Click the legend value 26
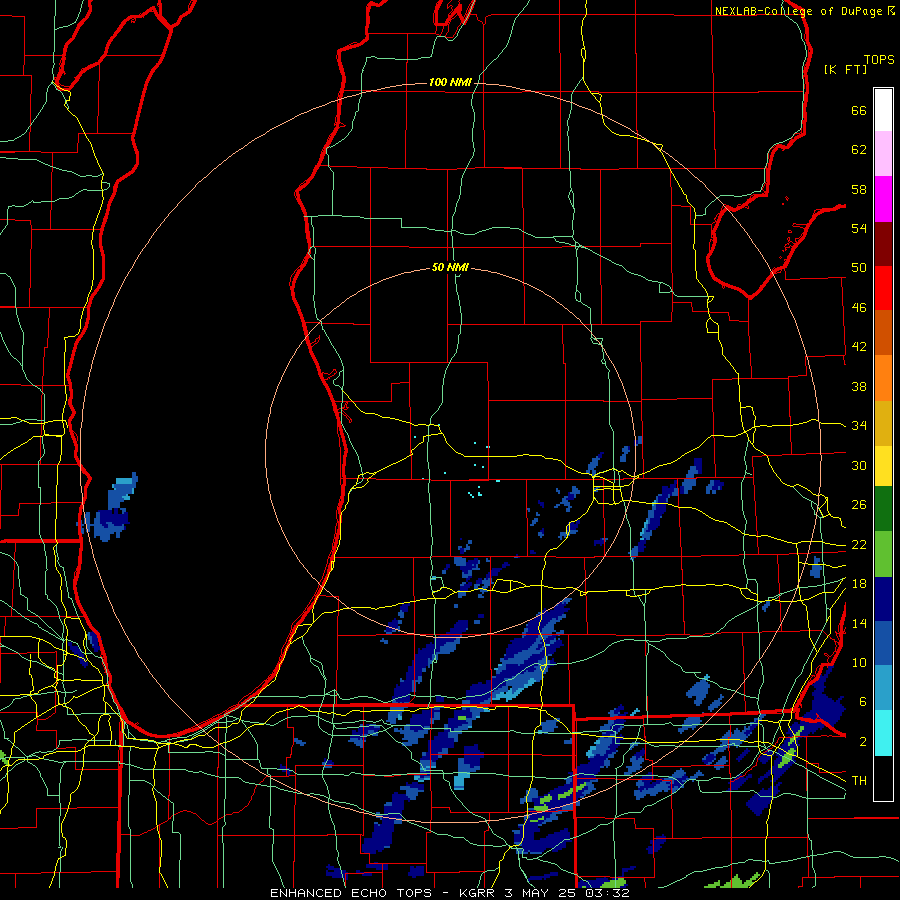Viewport: 900px width, 900px height. (859, 505)
